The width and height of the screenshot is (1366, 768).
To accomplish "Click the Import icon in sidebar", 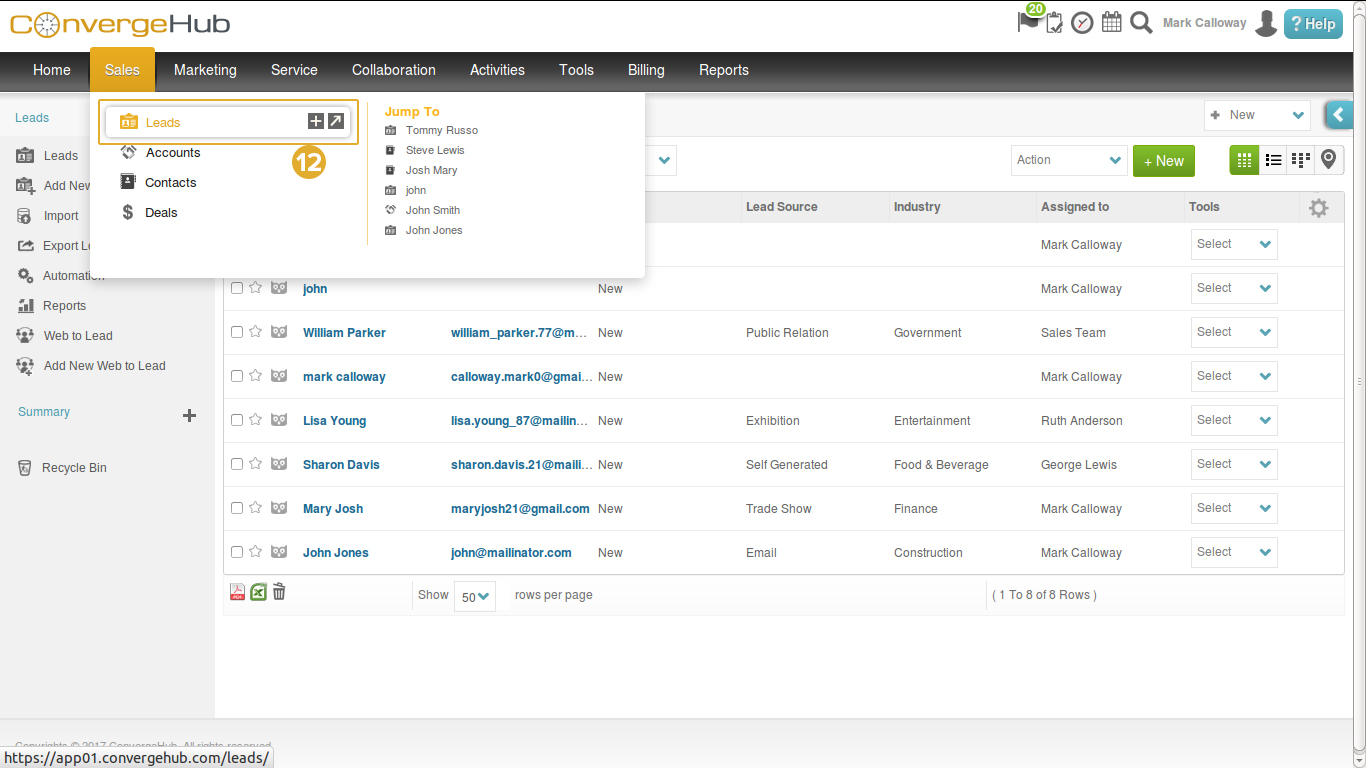I will click(x=25, y=216).
